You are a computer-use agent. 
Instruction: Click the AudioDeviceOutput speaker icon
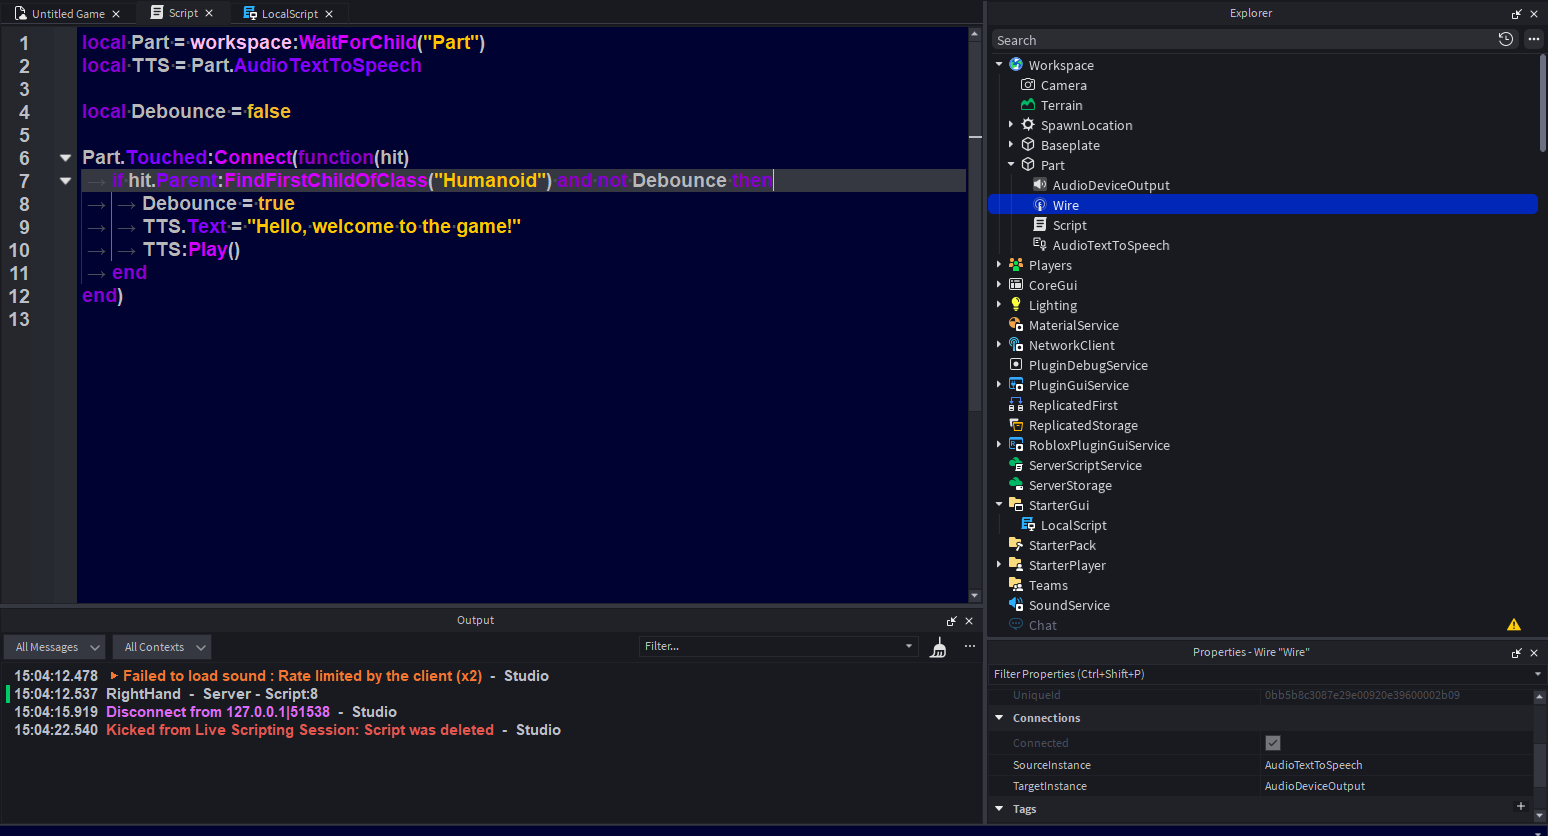1040,185
